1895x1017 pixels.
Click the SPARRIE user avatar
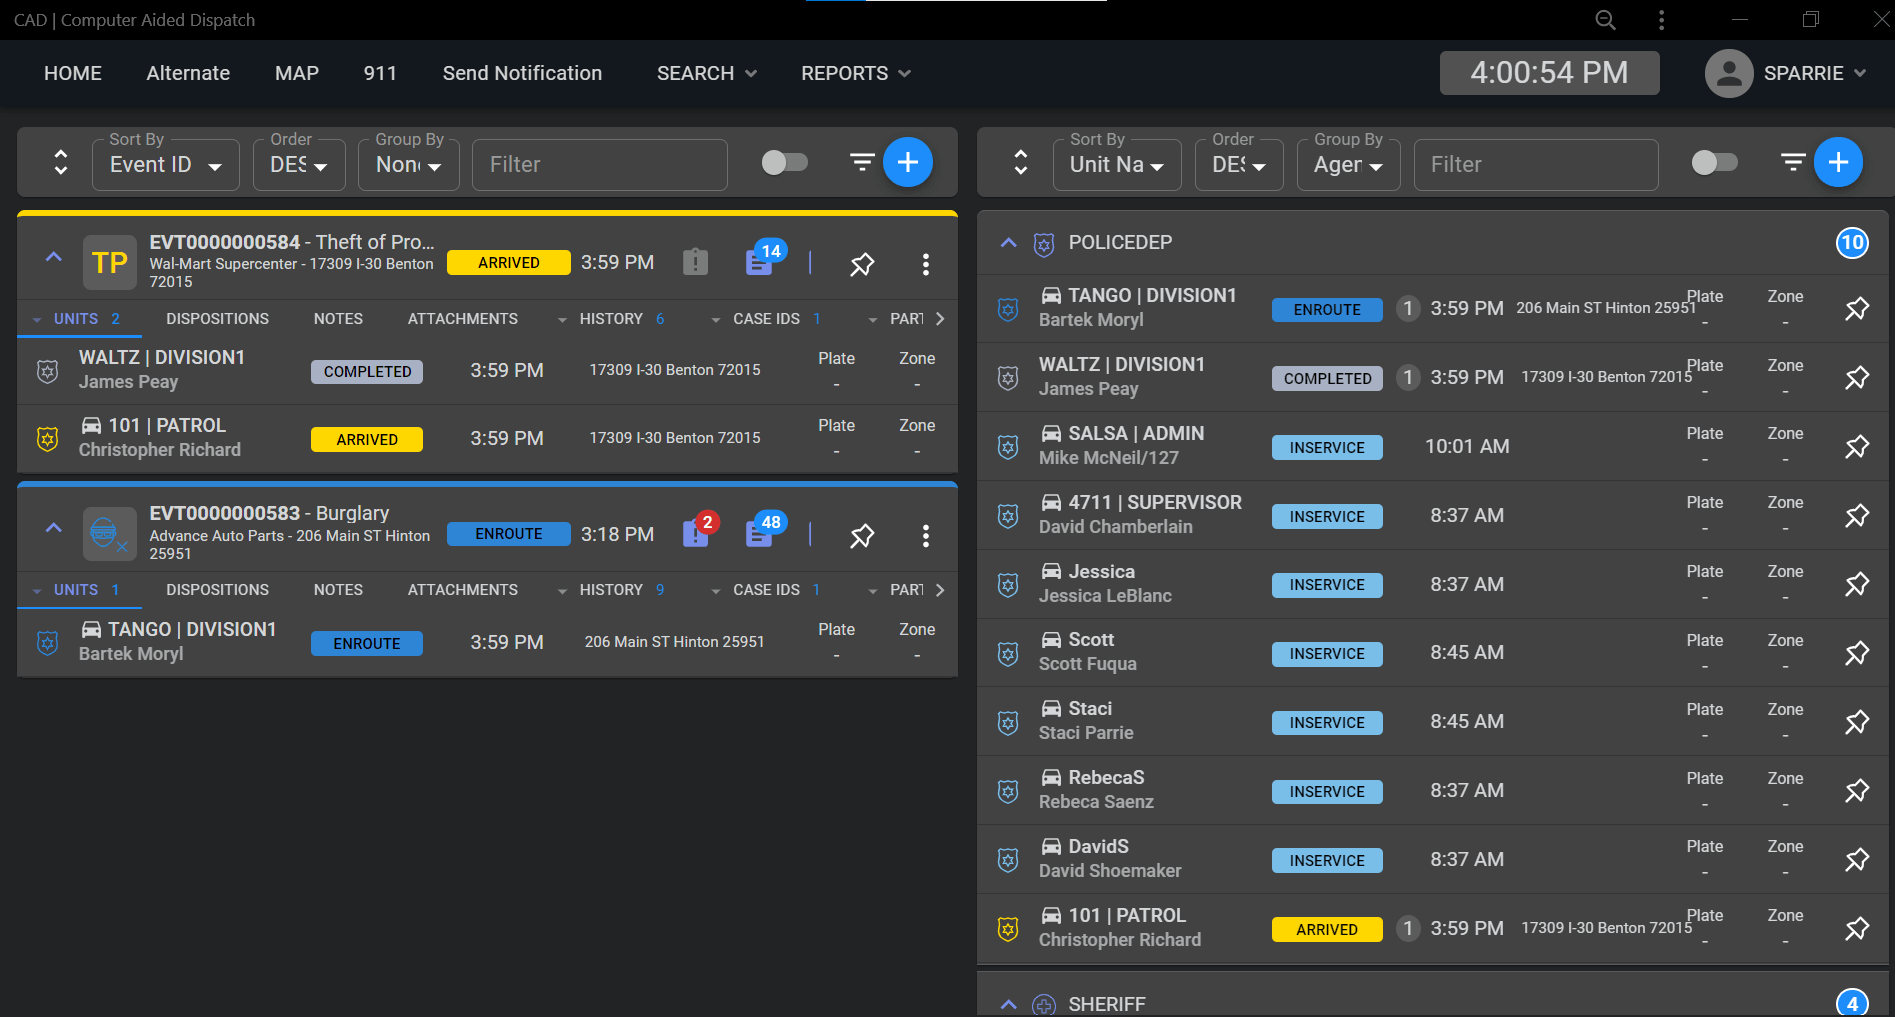coord(1729,73)
